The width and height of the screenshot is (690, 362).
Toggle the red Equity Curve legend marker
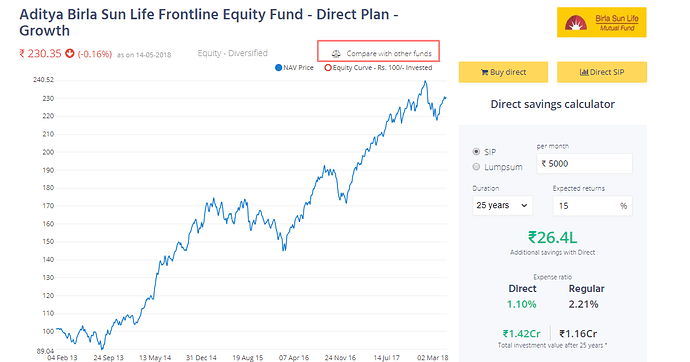(328, 68)
